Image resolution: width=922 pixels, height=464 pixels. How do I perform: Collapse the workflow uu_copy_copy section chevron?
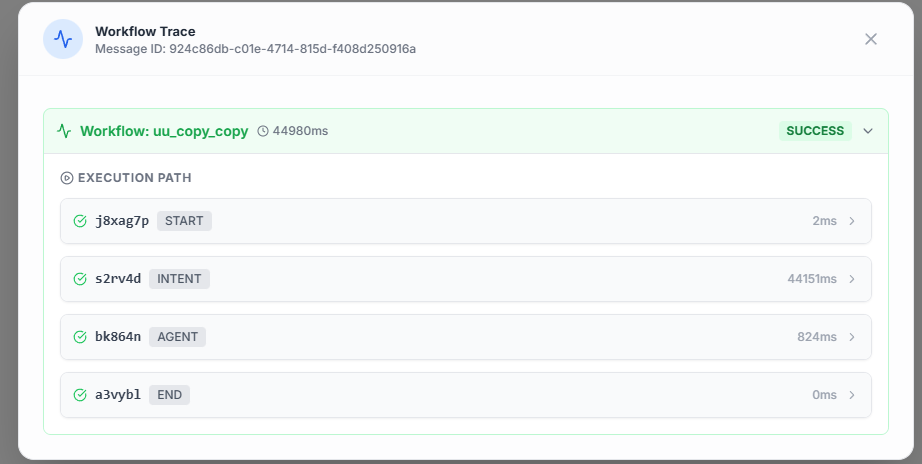pyautogui.click(x=867, y=131)
